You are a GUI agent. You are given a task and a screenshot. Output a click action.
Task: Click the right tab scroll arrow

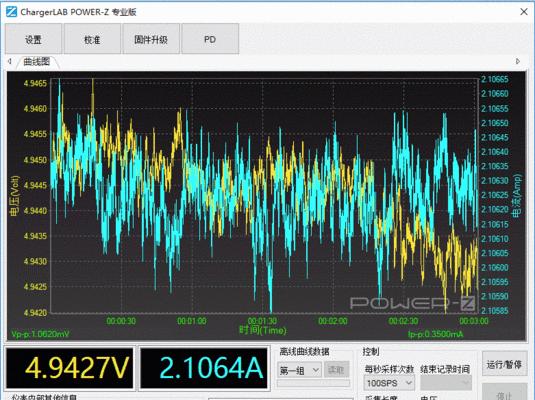[518, 61]
